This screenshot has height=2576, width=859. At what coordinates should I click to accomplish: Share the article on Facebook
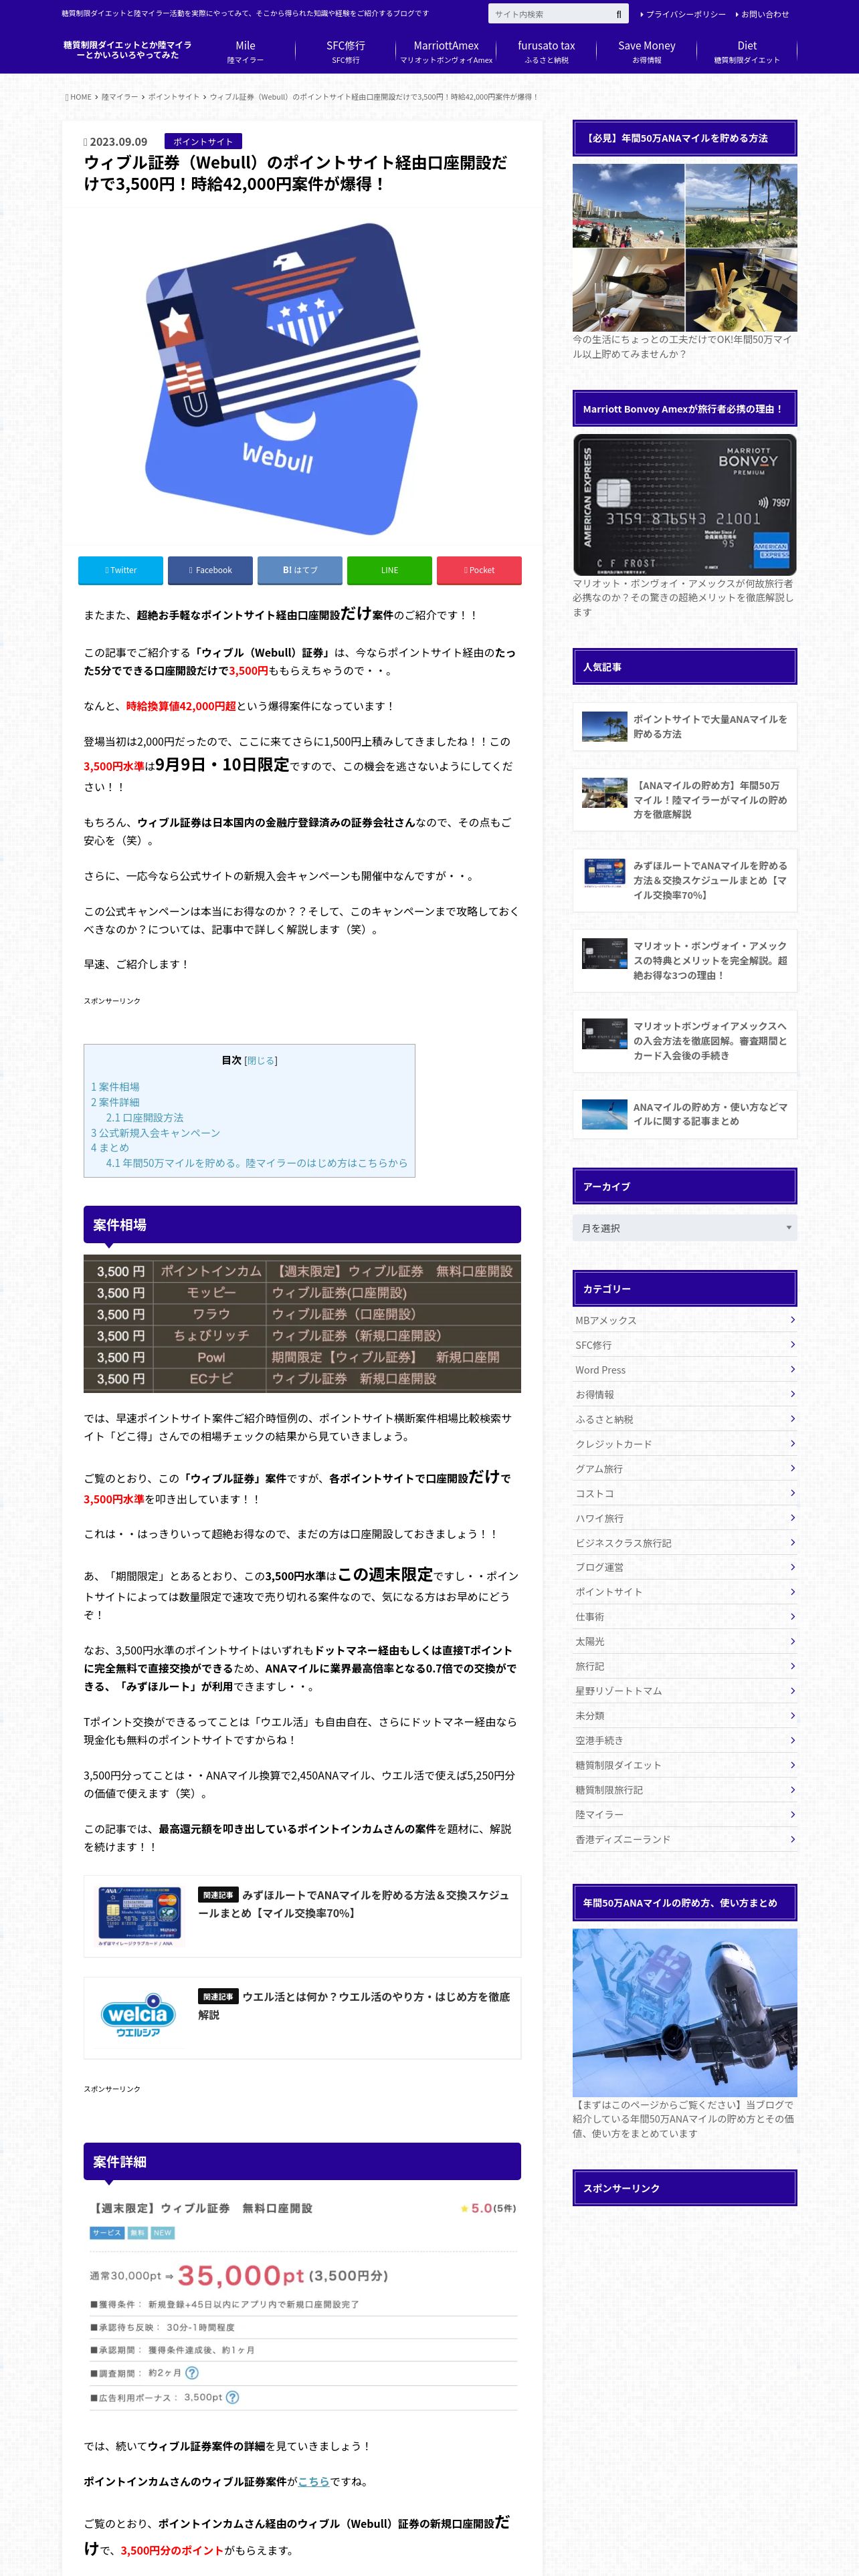tap(210, 570)
